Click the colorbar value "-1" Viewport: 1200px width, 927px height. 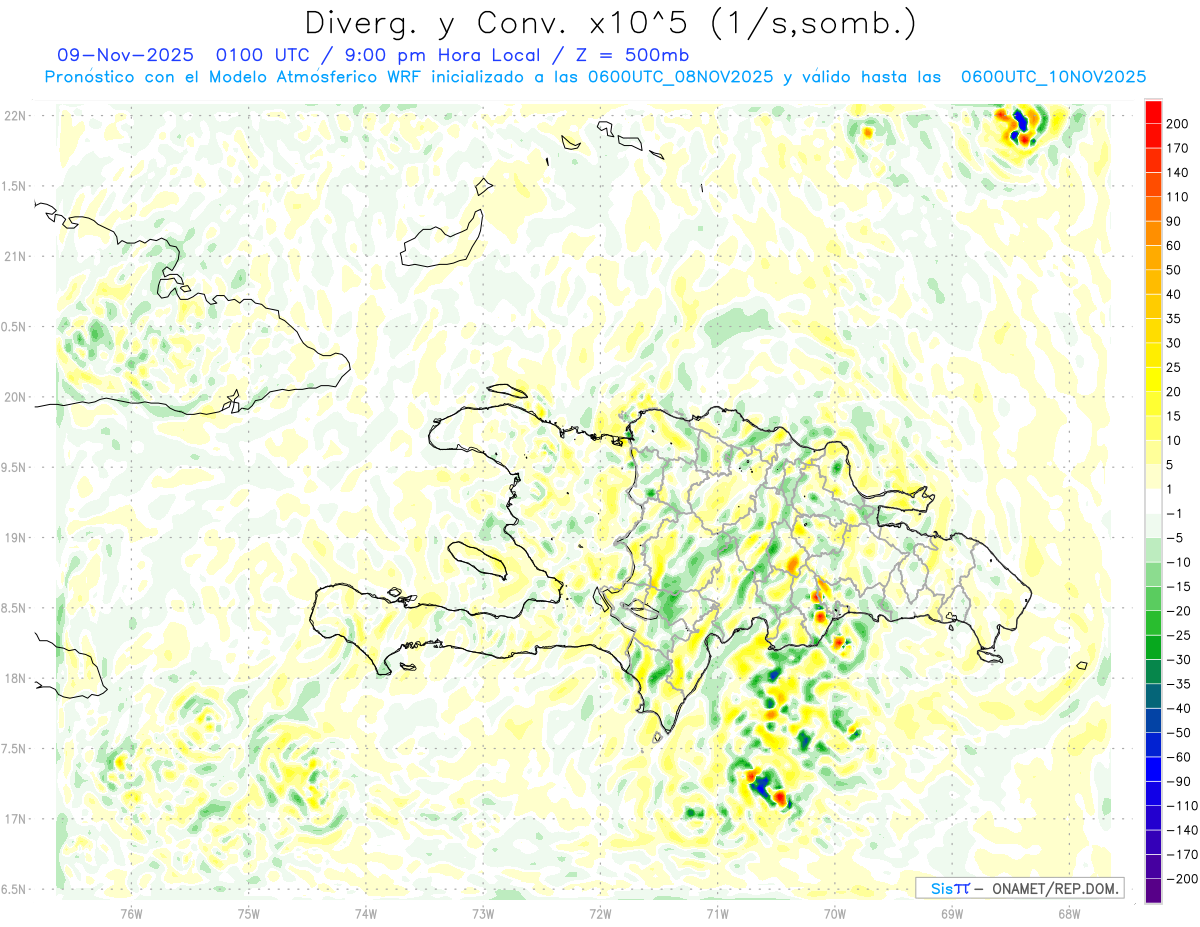(1175, 514)
